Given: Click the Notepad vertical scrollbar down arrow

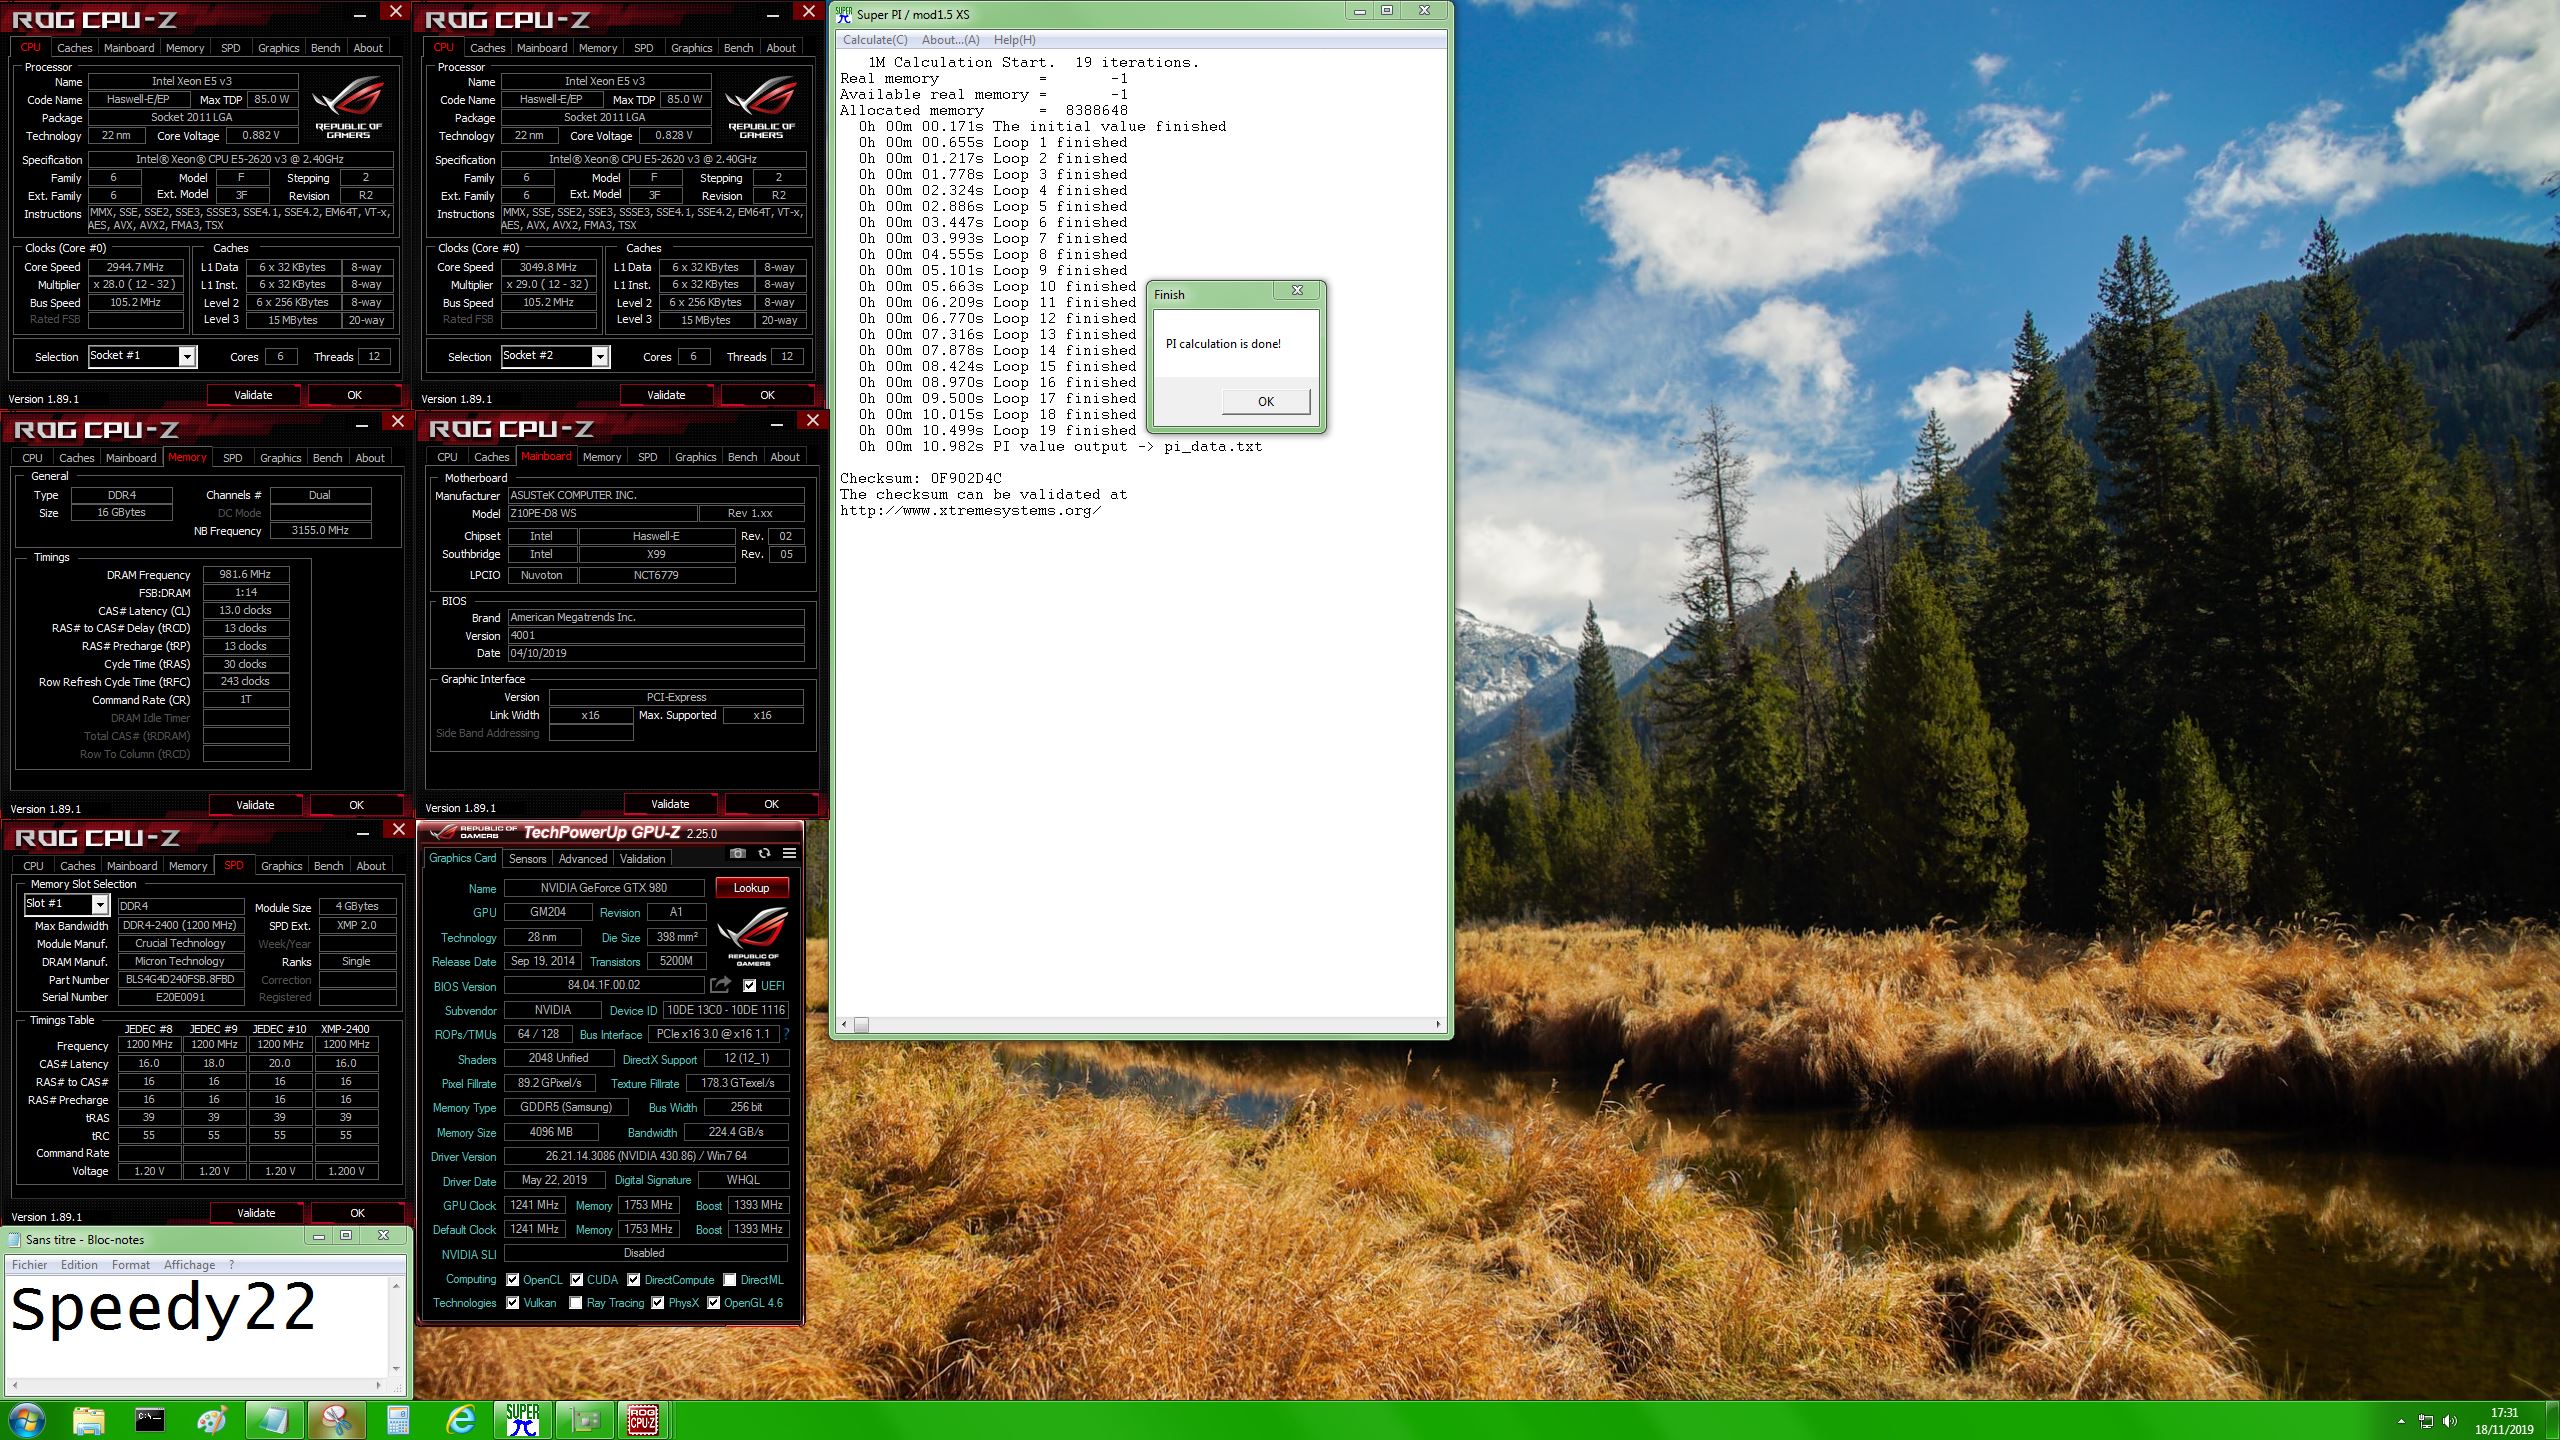Looking at the screenshot, I should point(396,1369).
